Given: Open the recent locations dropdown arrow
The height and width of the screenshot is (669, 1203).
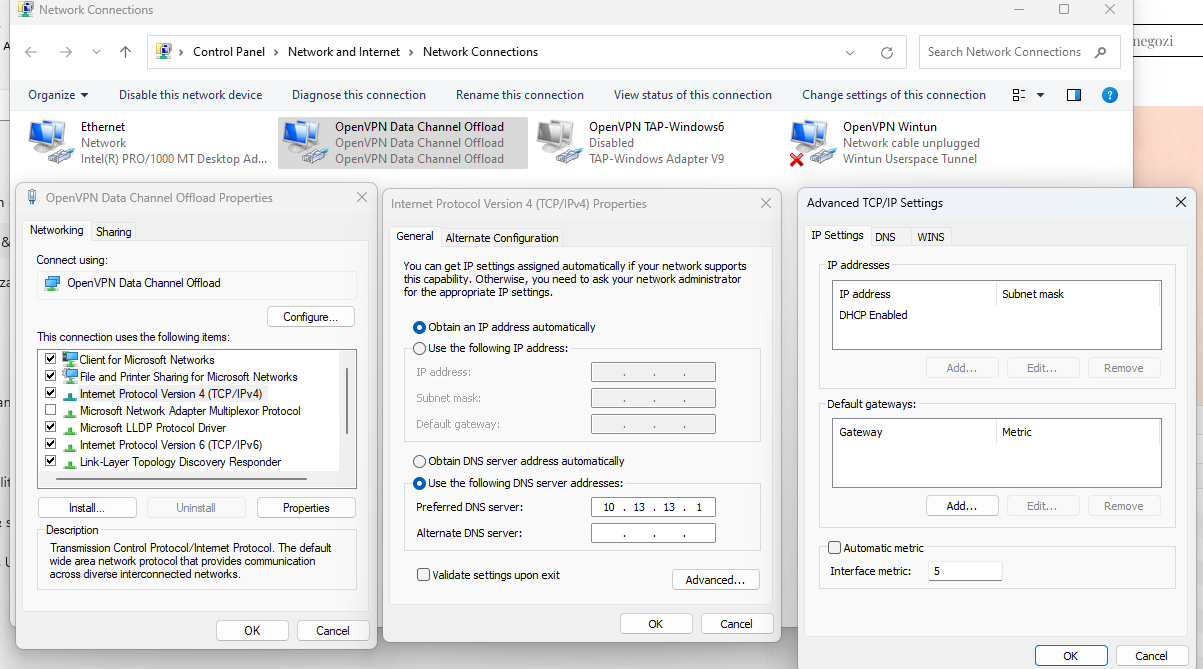Looking at the screenshot, I should pyautogui.click(x=96, y=52).
